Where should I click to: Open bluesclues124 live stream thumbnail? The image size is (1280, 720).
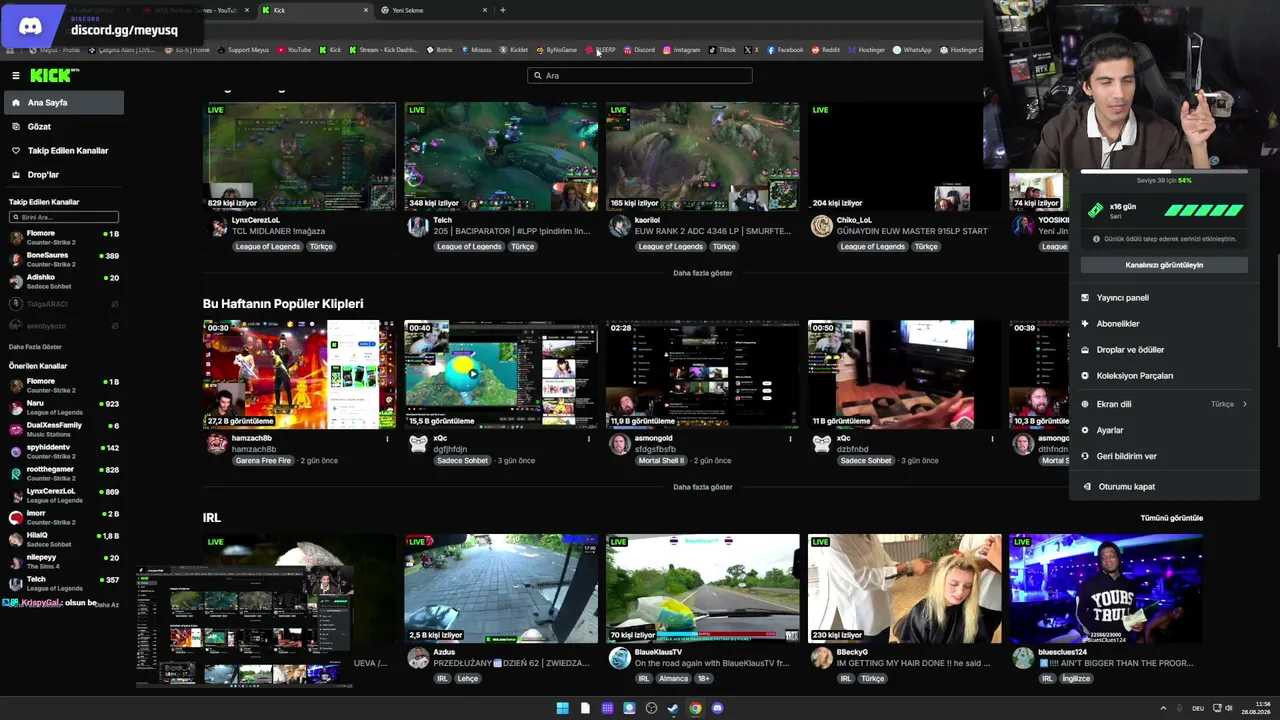(x=1105, y=588)
